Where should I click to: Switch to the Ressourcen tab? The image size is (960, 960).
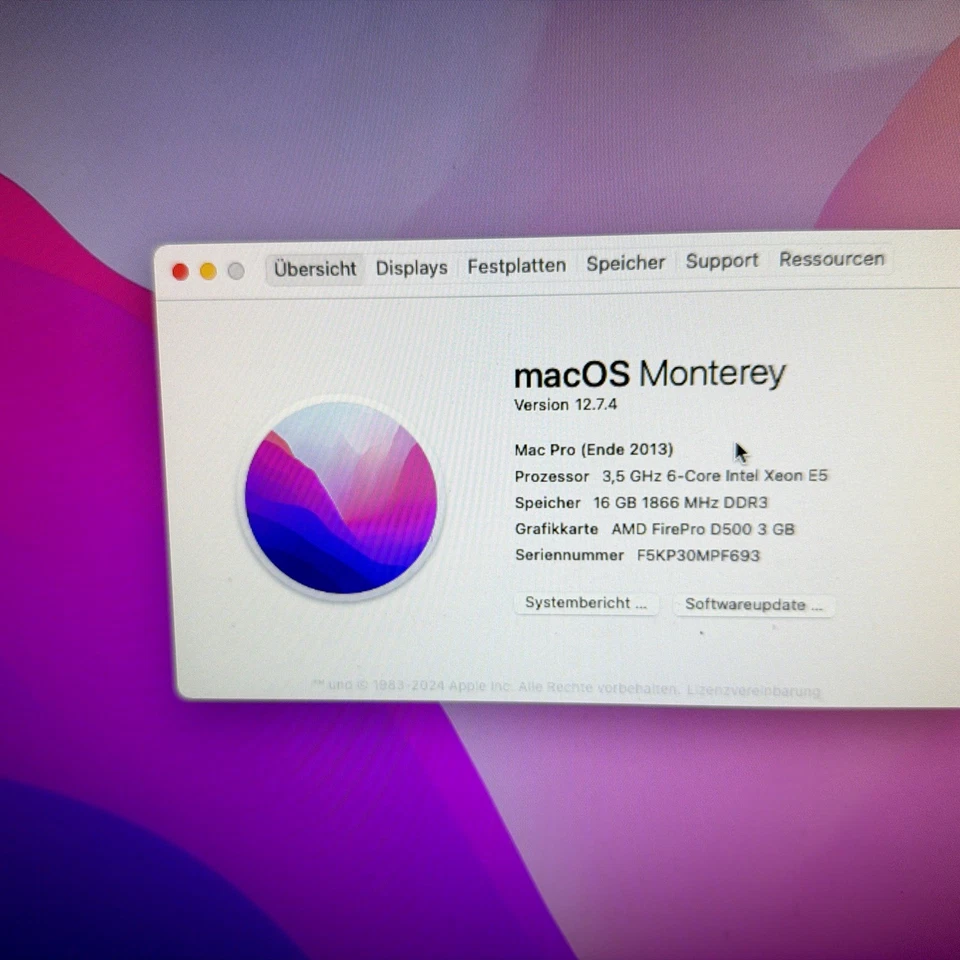(x=831, y=259)
